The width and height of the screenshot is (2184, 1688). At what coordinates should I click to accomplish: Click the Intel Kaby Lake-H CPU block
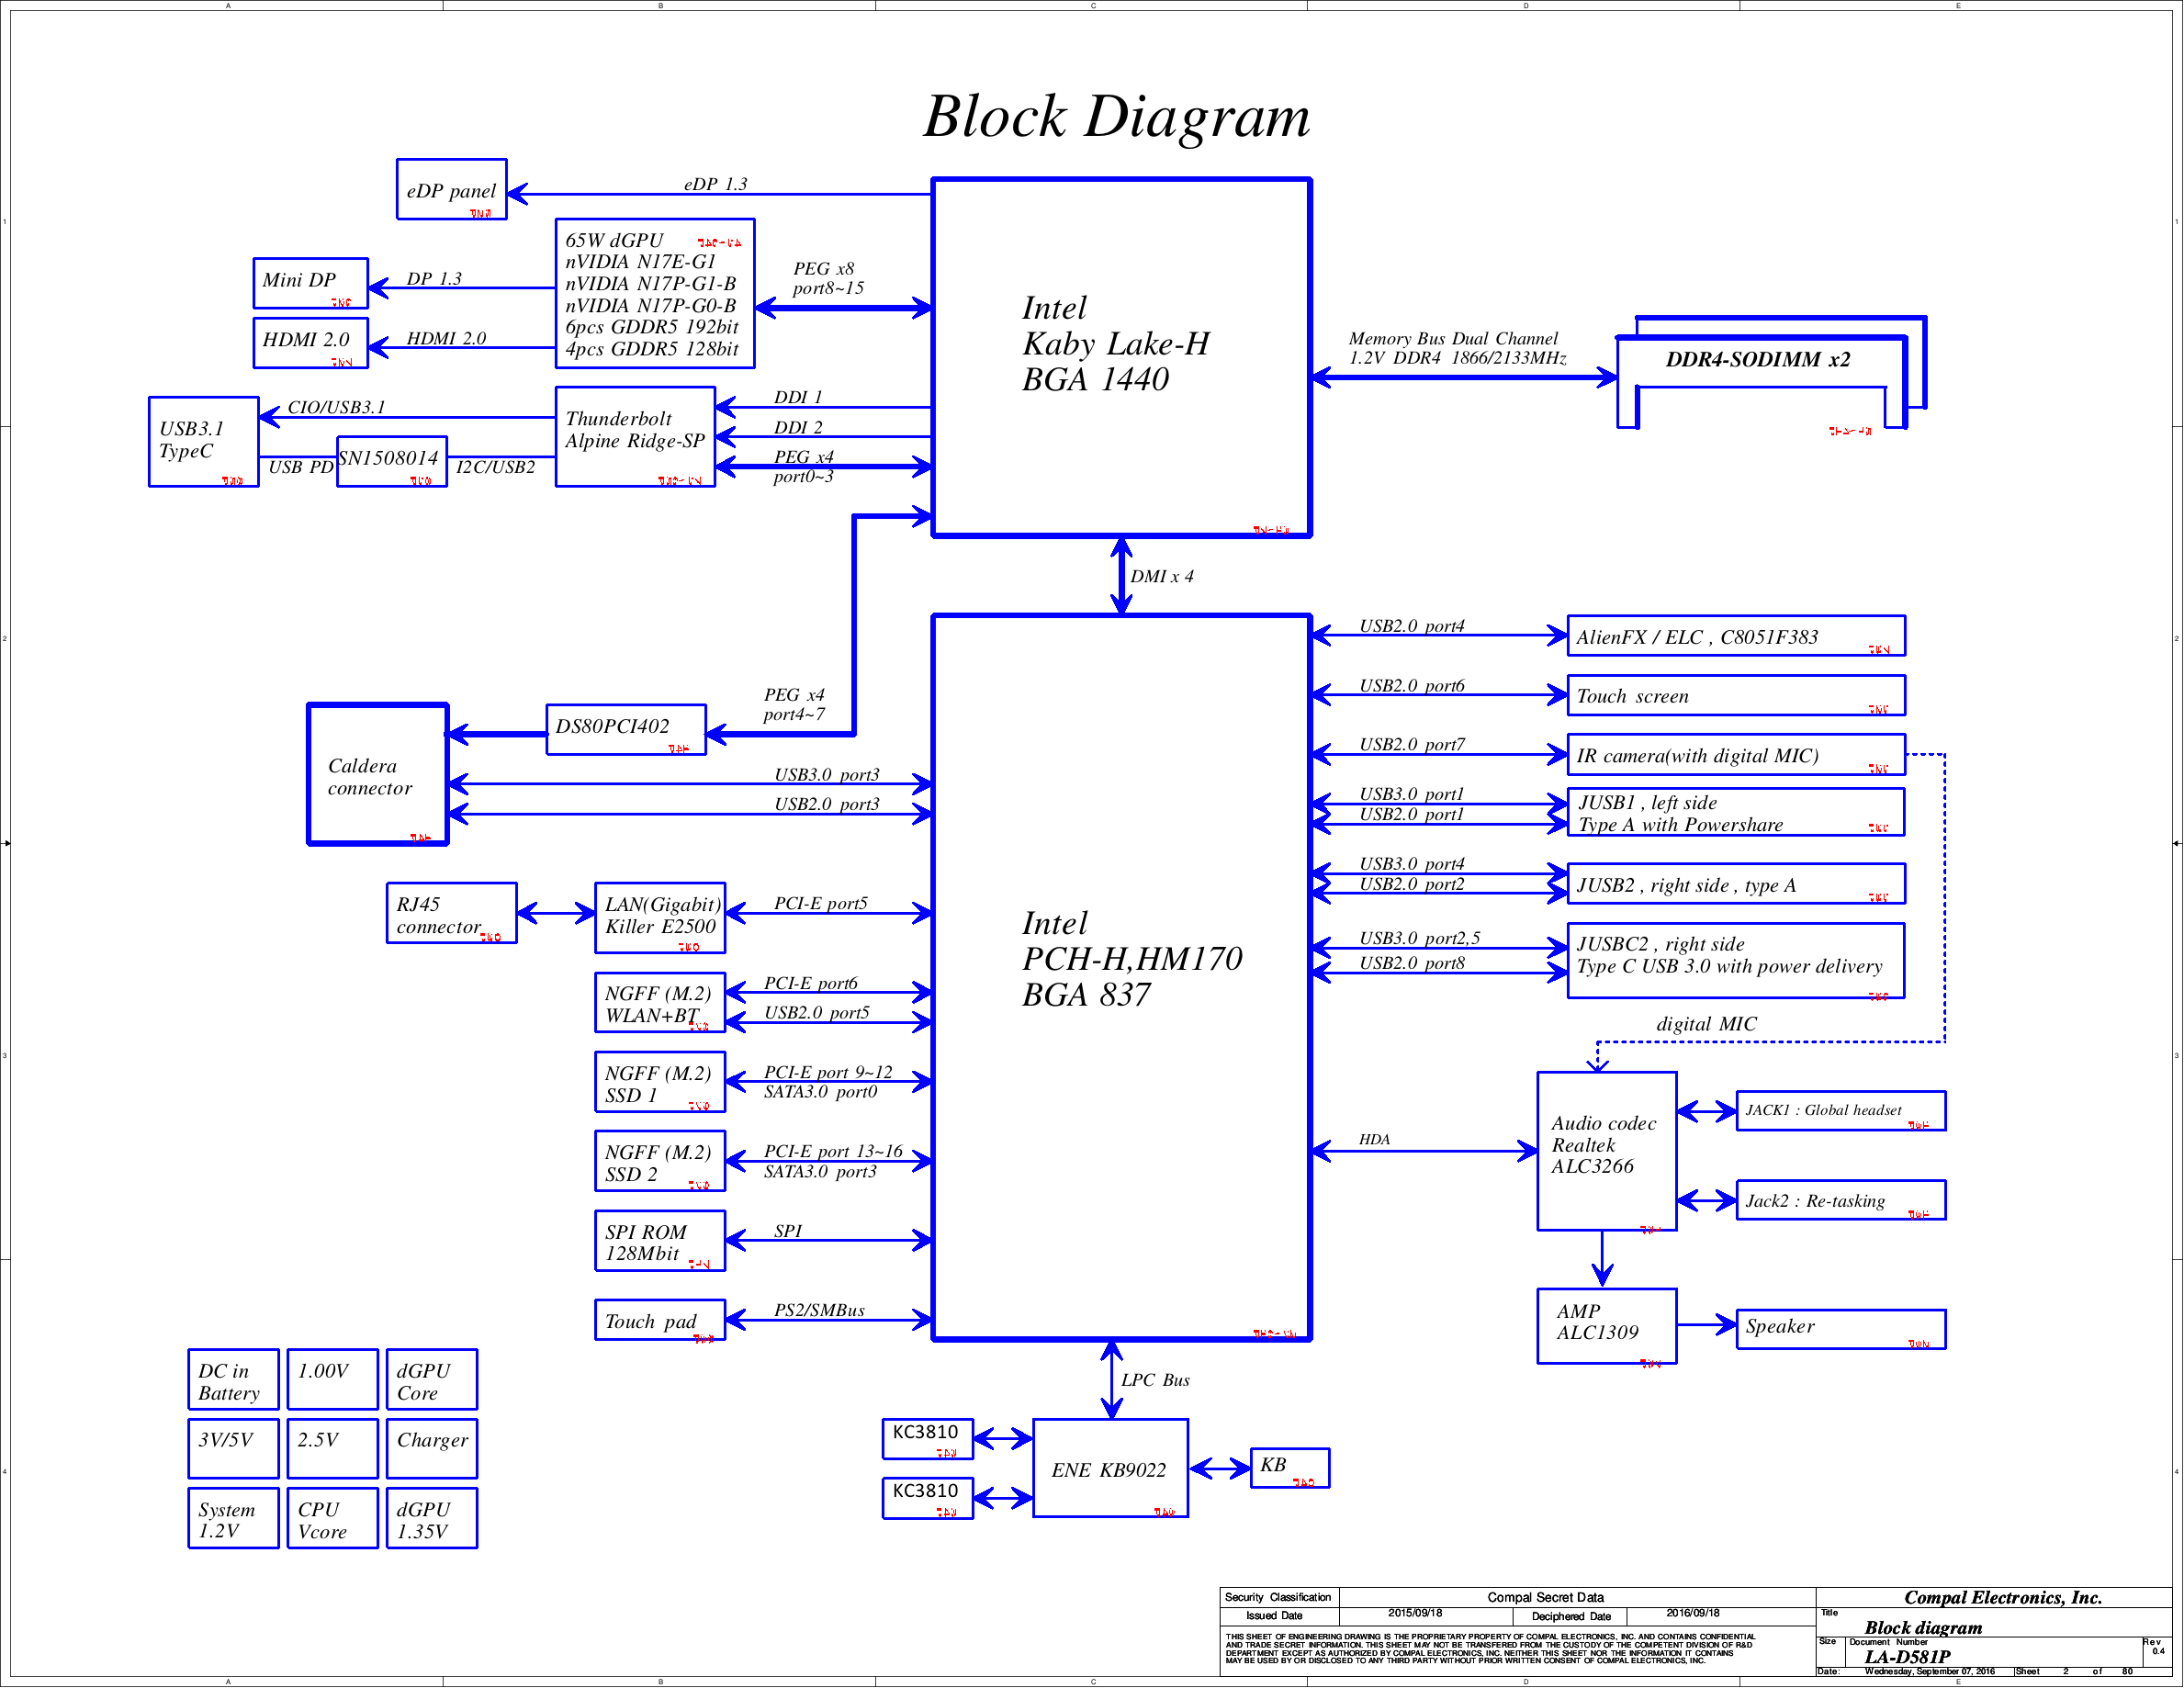[1120, 357]
